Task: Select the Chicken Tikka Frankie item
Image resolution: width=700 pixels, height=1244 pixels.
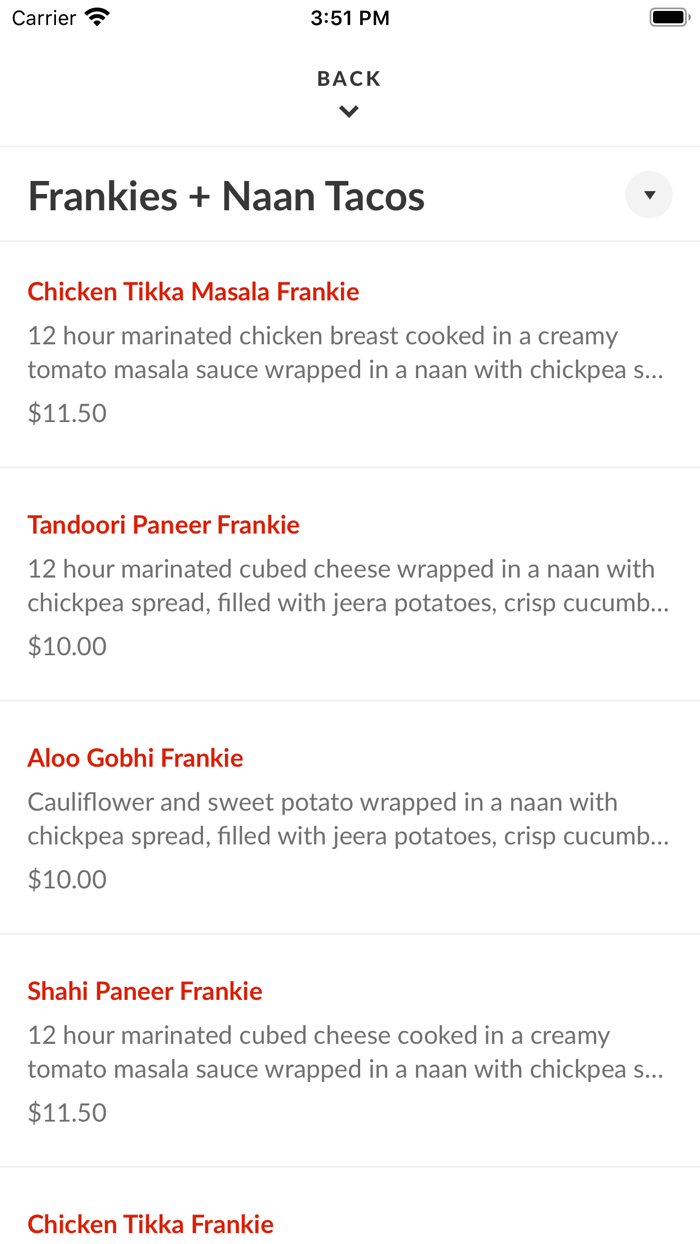Action: 150,1224
